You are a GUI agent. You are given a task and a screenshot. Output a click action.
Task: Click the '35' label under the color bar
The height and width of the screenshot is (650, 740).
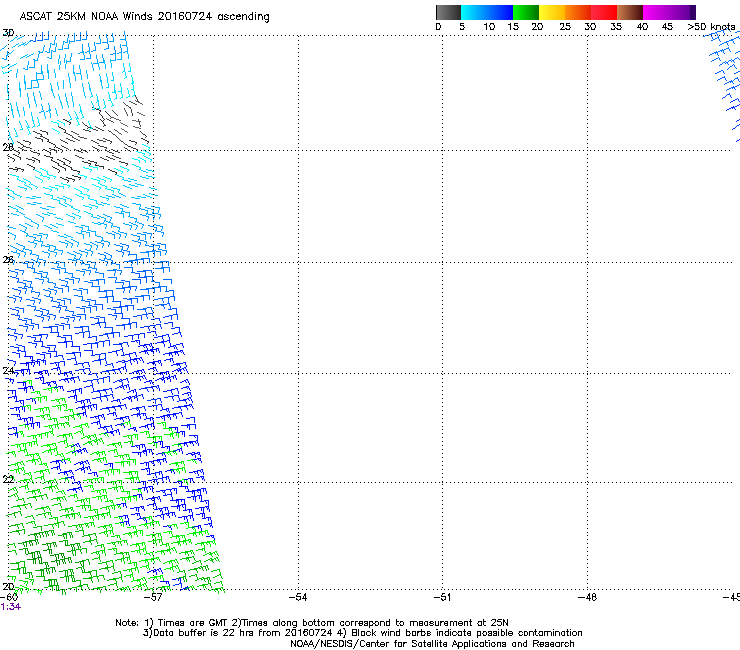tap(616, 26)
